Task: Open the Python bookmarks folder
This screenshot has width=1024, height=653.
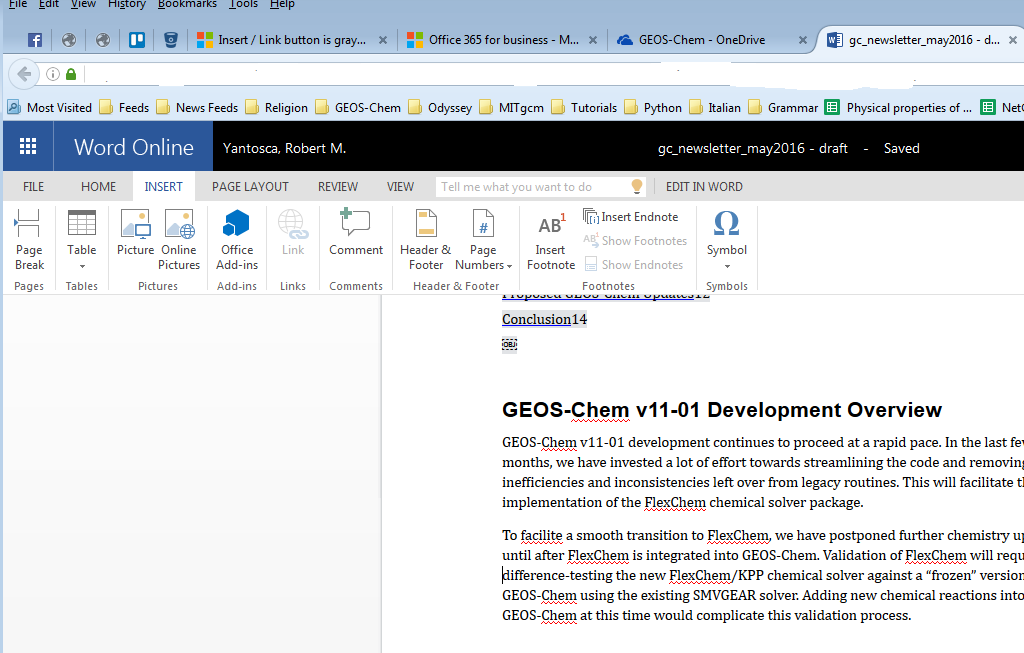Action: tap(662, 108)
